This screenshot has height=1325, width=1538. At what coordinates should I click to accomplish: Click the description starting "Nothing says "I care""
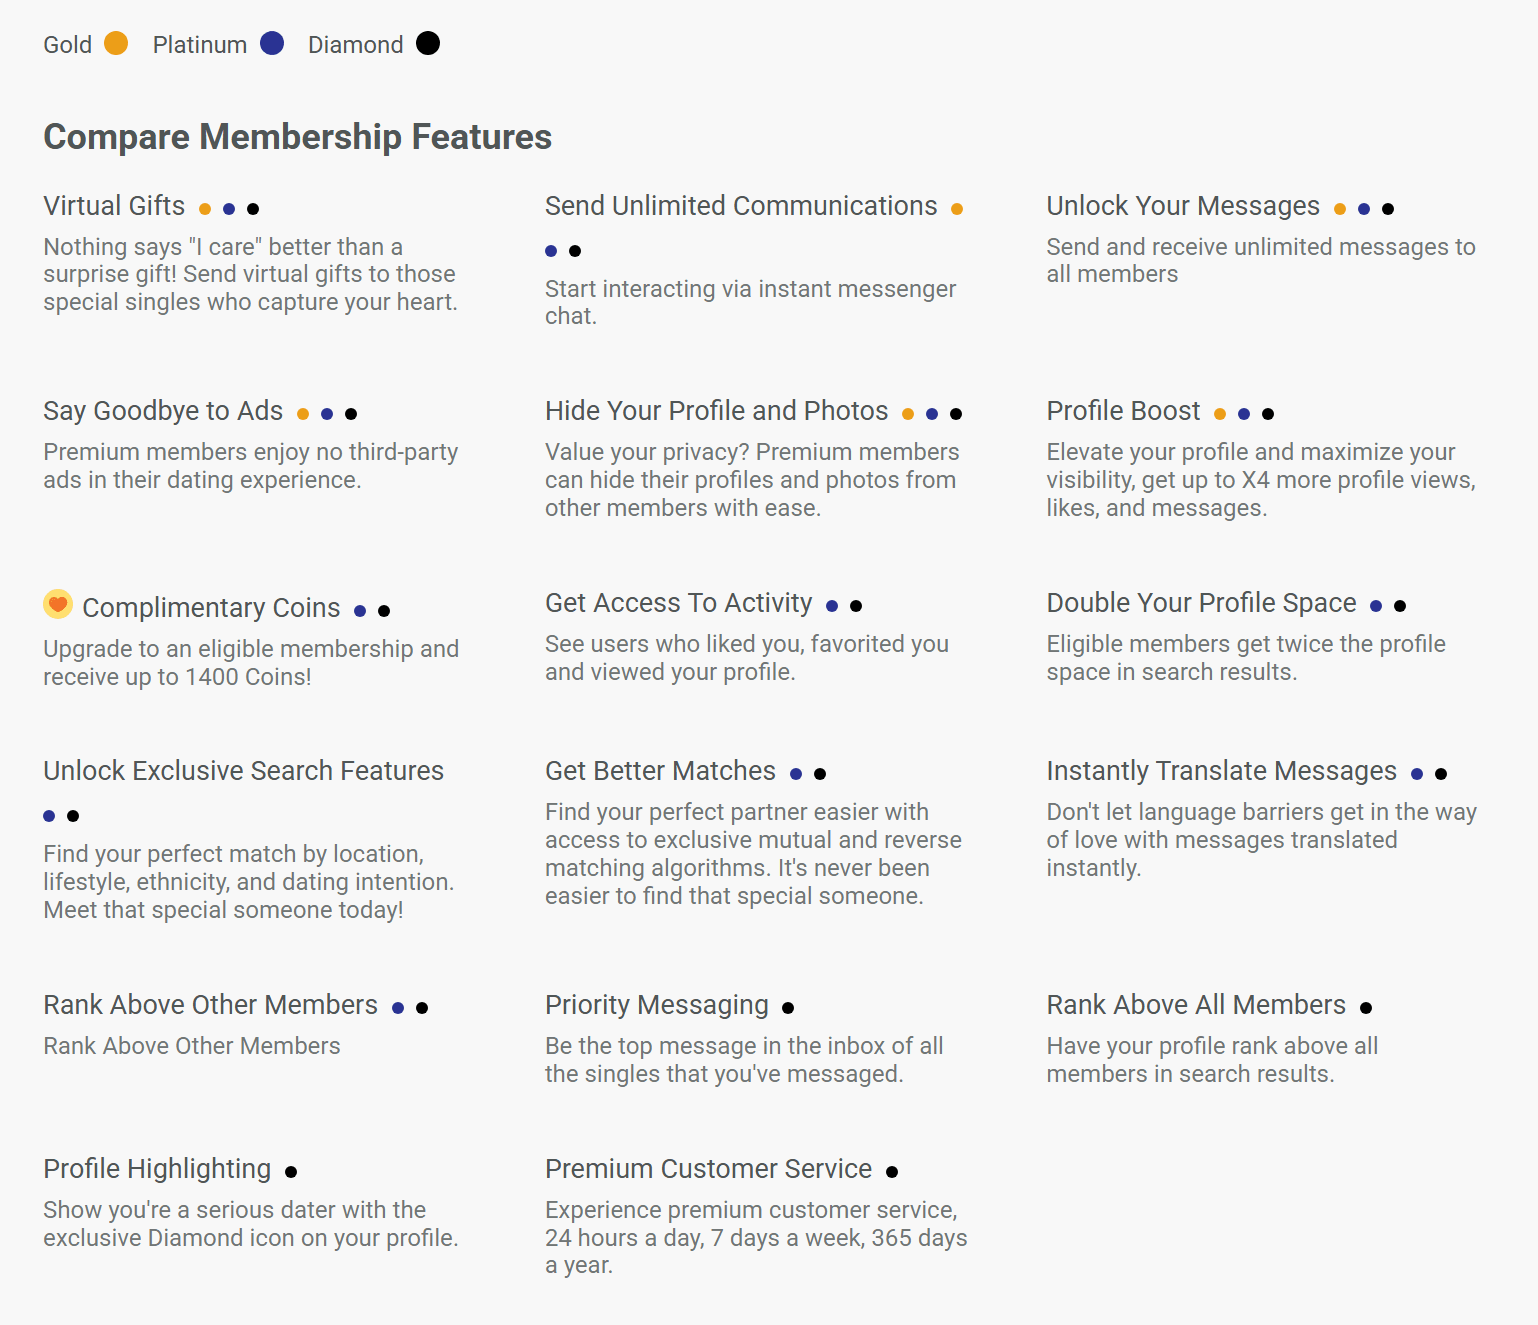point(250,275)
